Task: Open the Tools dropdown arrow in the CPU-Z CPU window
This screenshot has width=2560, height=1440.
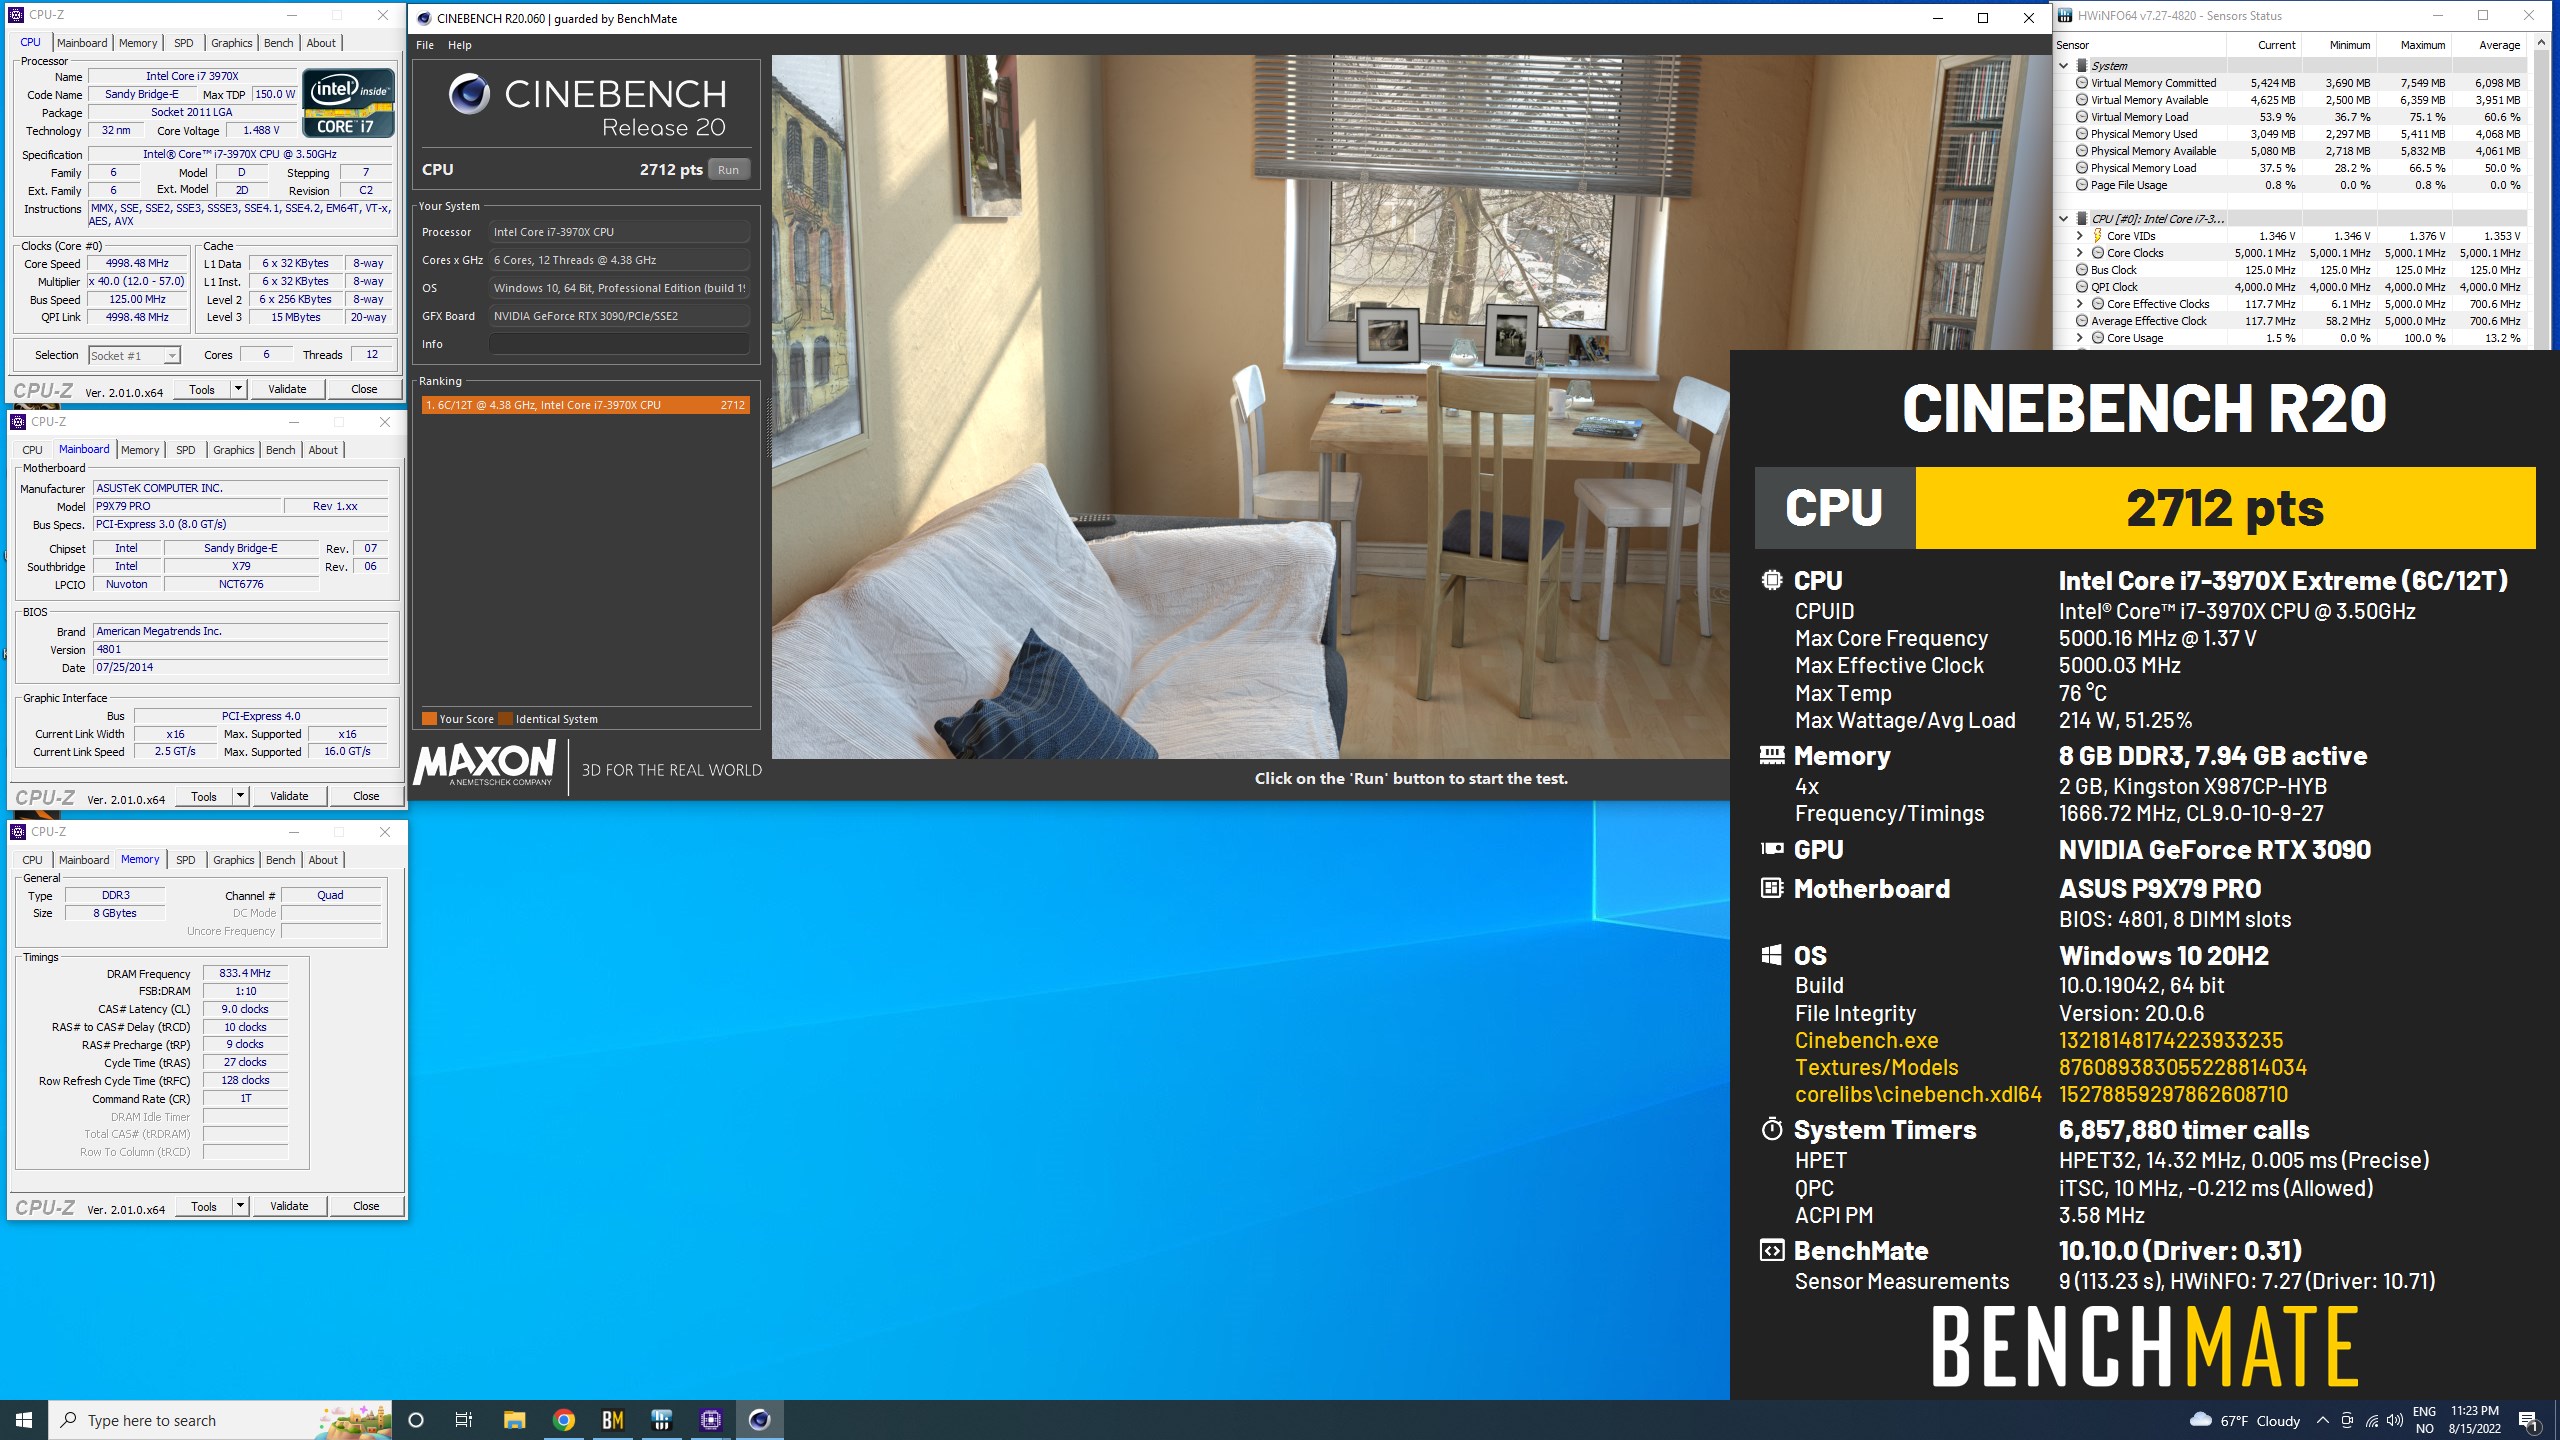Action: coord(238,389)
